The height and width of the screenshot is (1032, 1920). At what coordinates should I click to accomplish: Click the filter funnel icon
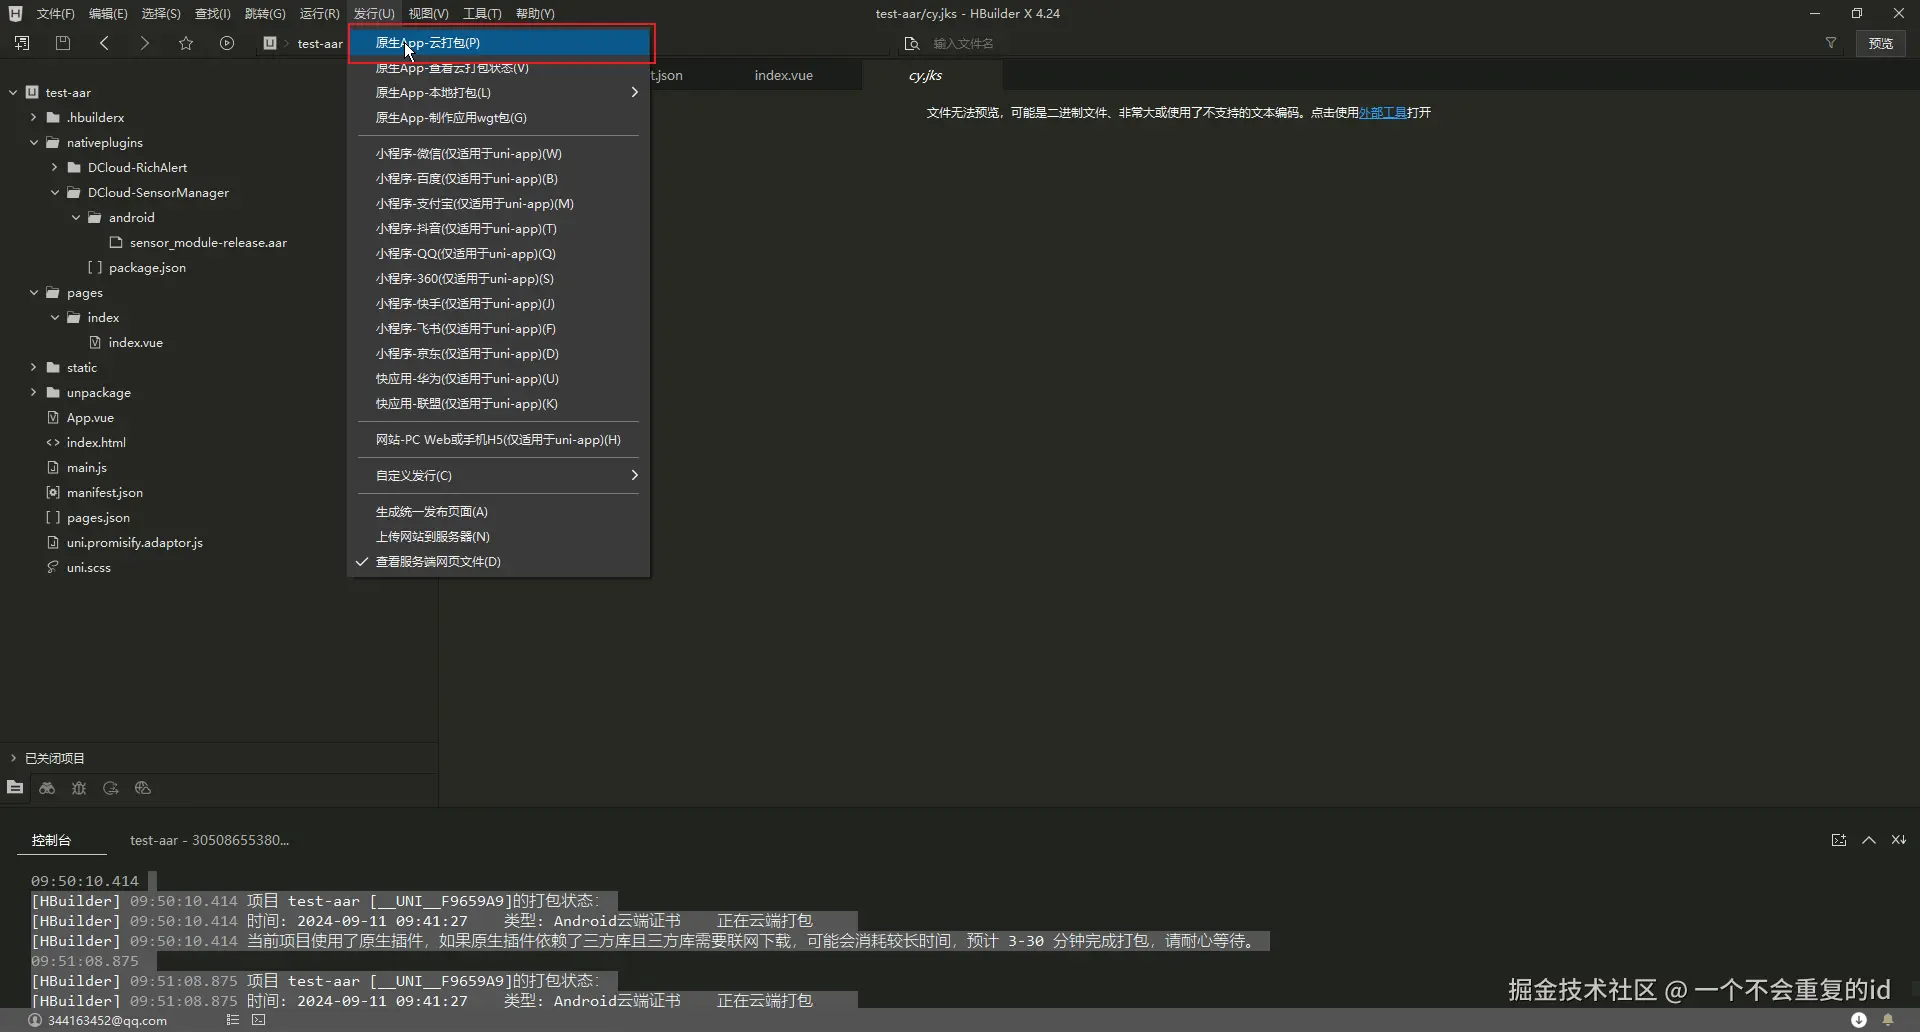(1831, 43)
